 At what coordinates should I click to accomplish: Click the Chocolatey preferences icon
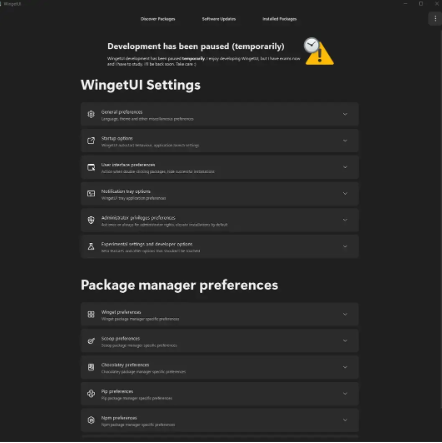coord(91,367)
